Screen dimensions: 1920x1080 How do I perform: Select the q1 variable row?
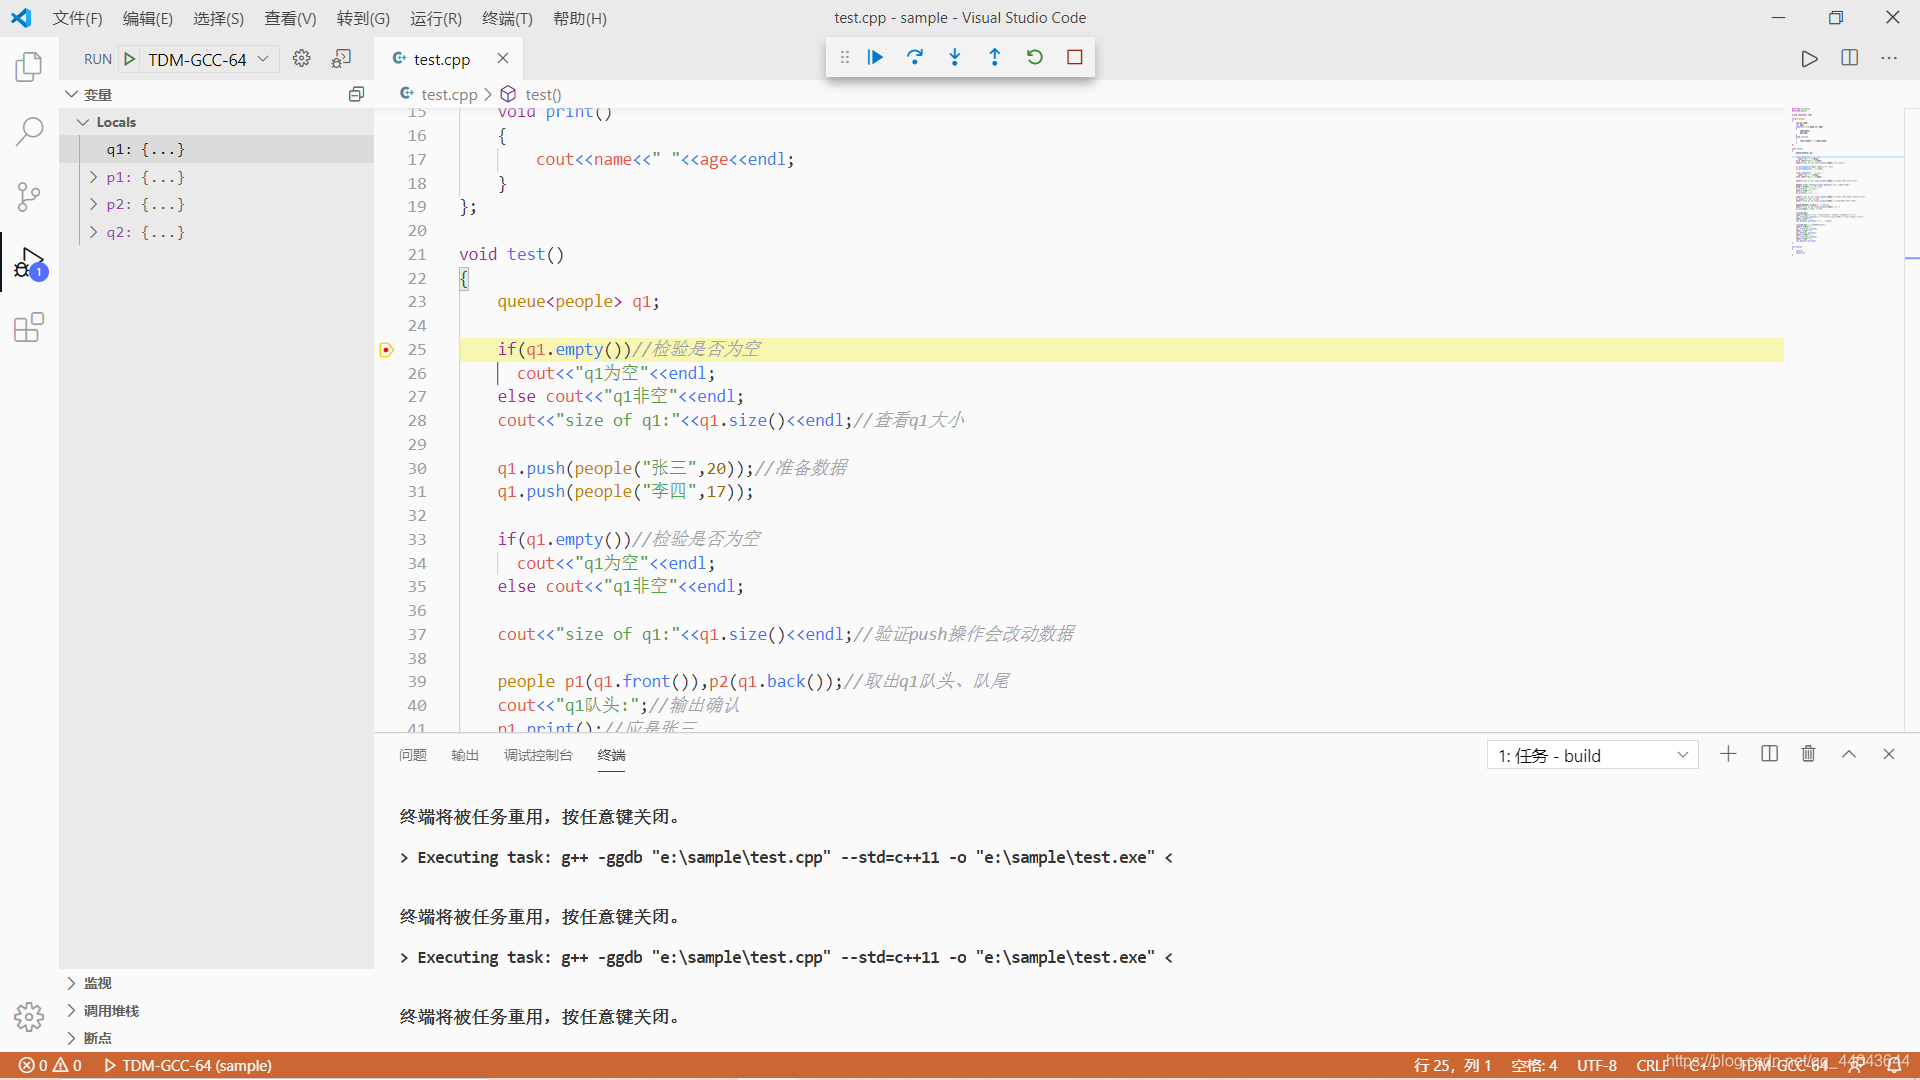pyautogui.click(x=216, y=149)
